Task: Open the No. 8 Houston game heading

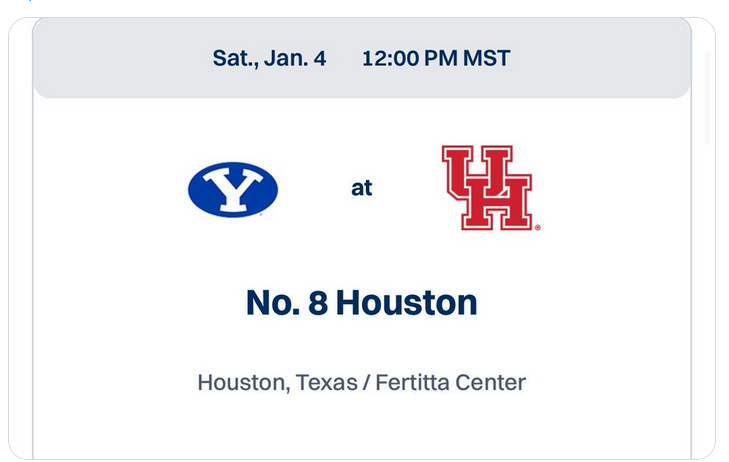Action: point(362,303)
